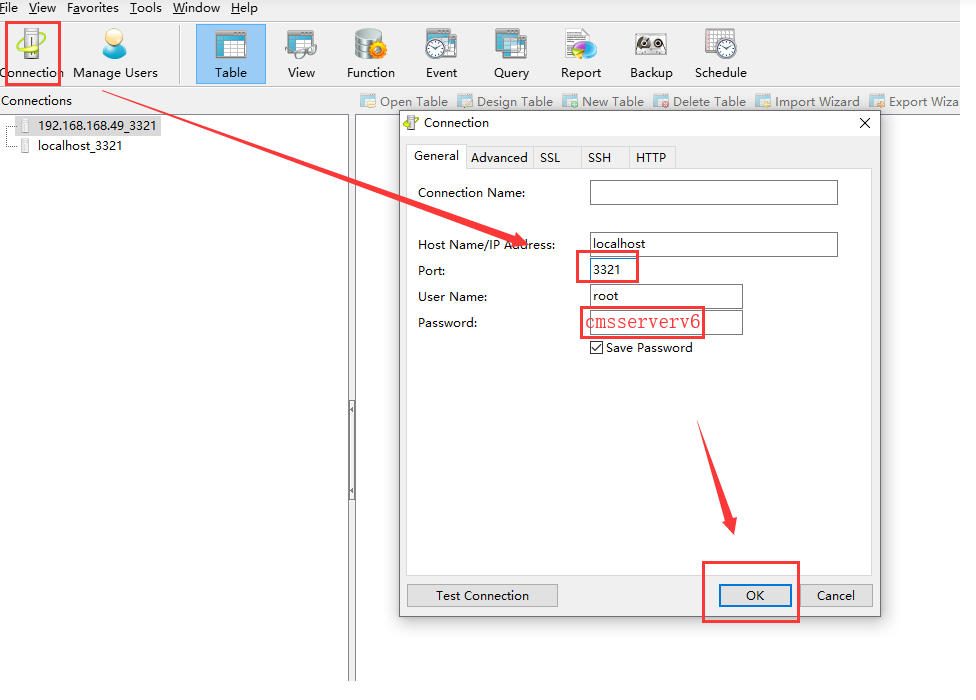Focus the Connection Name field

click(x=713, y=193)
